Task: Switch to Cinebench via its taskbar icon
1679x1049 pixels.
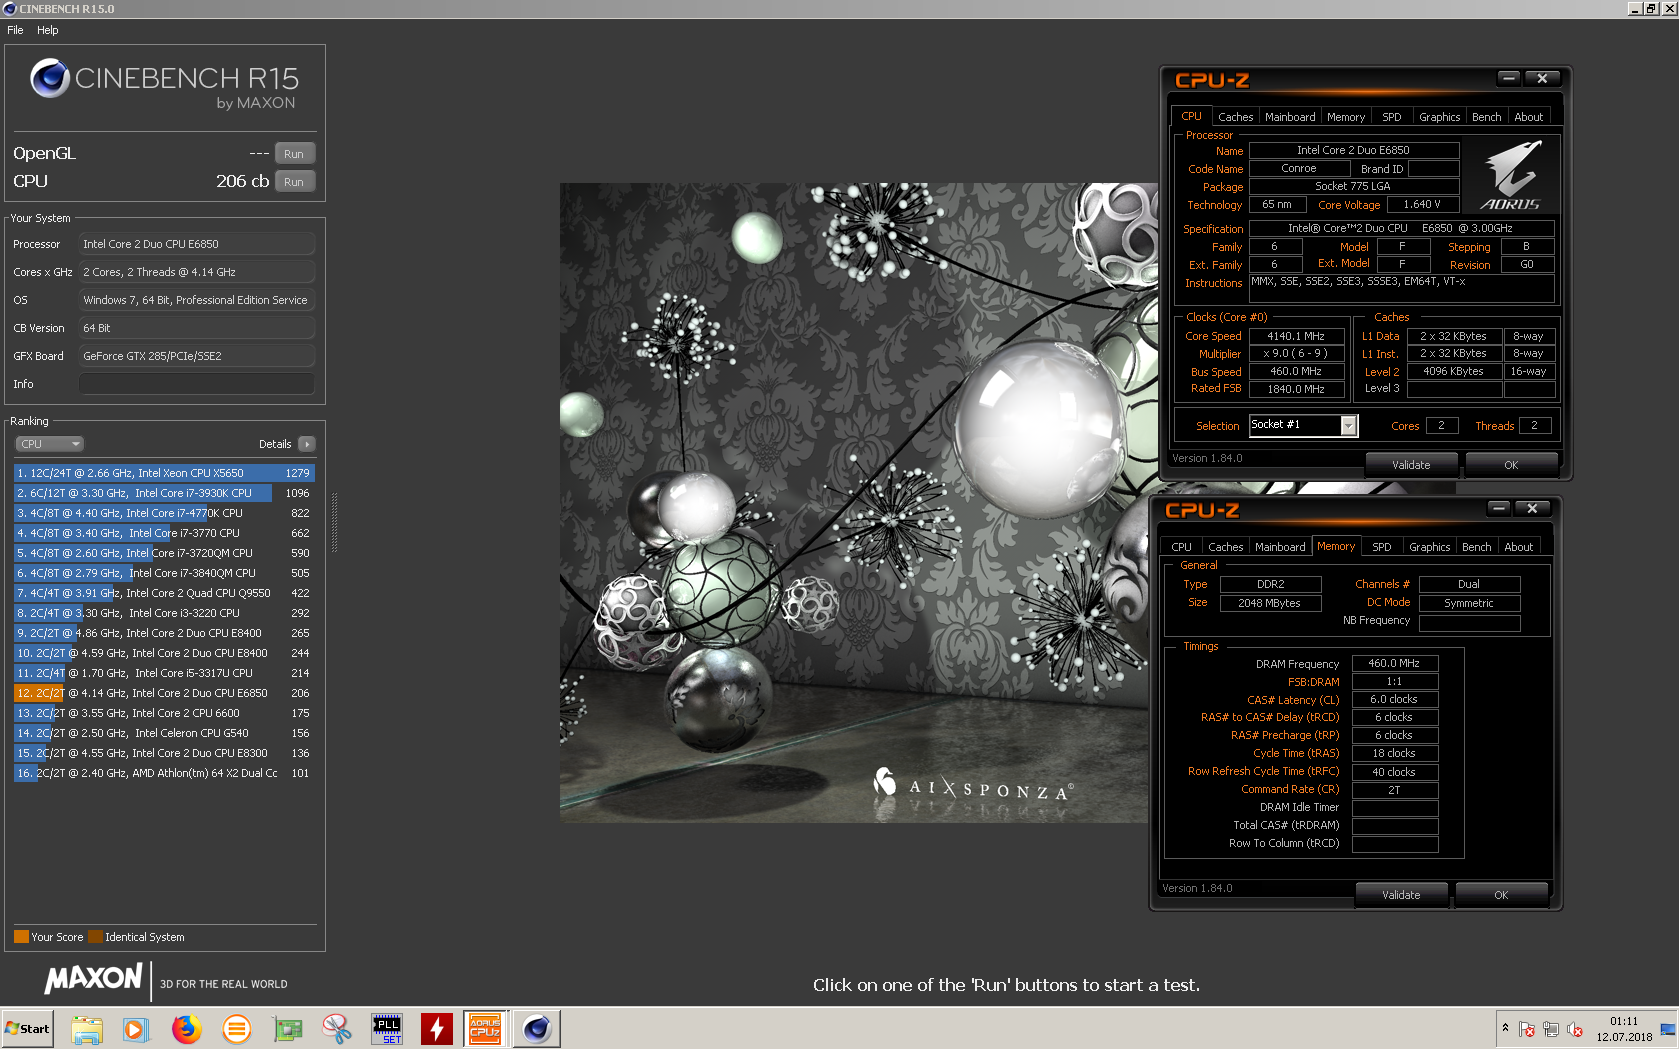Action: click(537, 1028)
